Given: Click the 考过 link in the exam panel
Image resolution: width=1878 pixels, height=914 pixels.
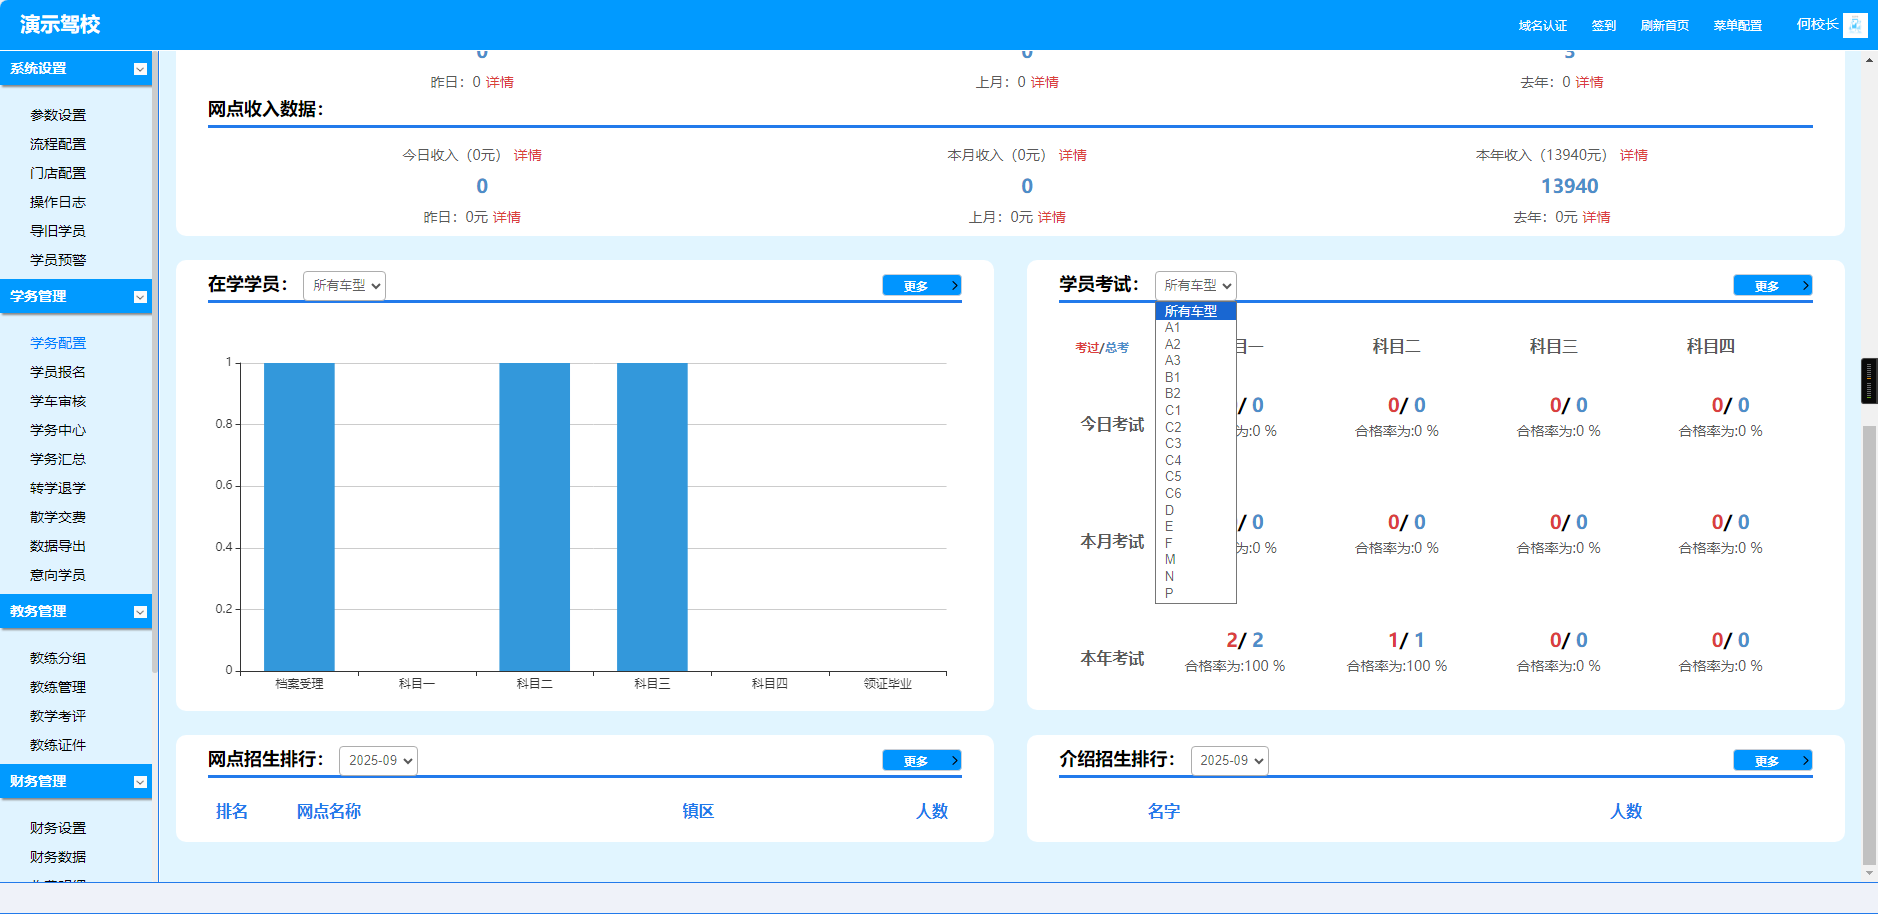Looking at the screenshot, I should pos(1086,348).
